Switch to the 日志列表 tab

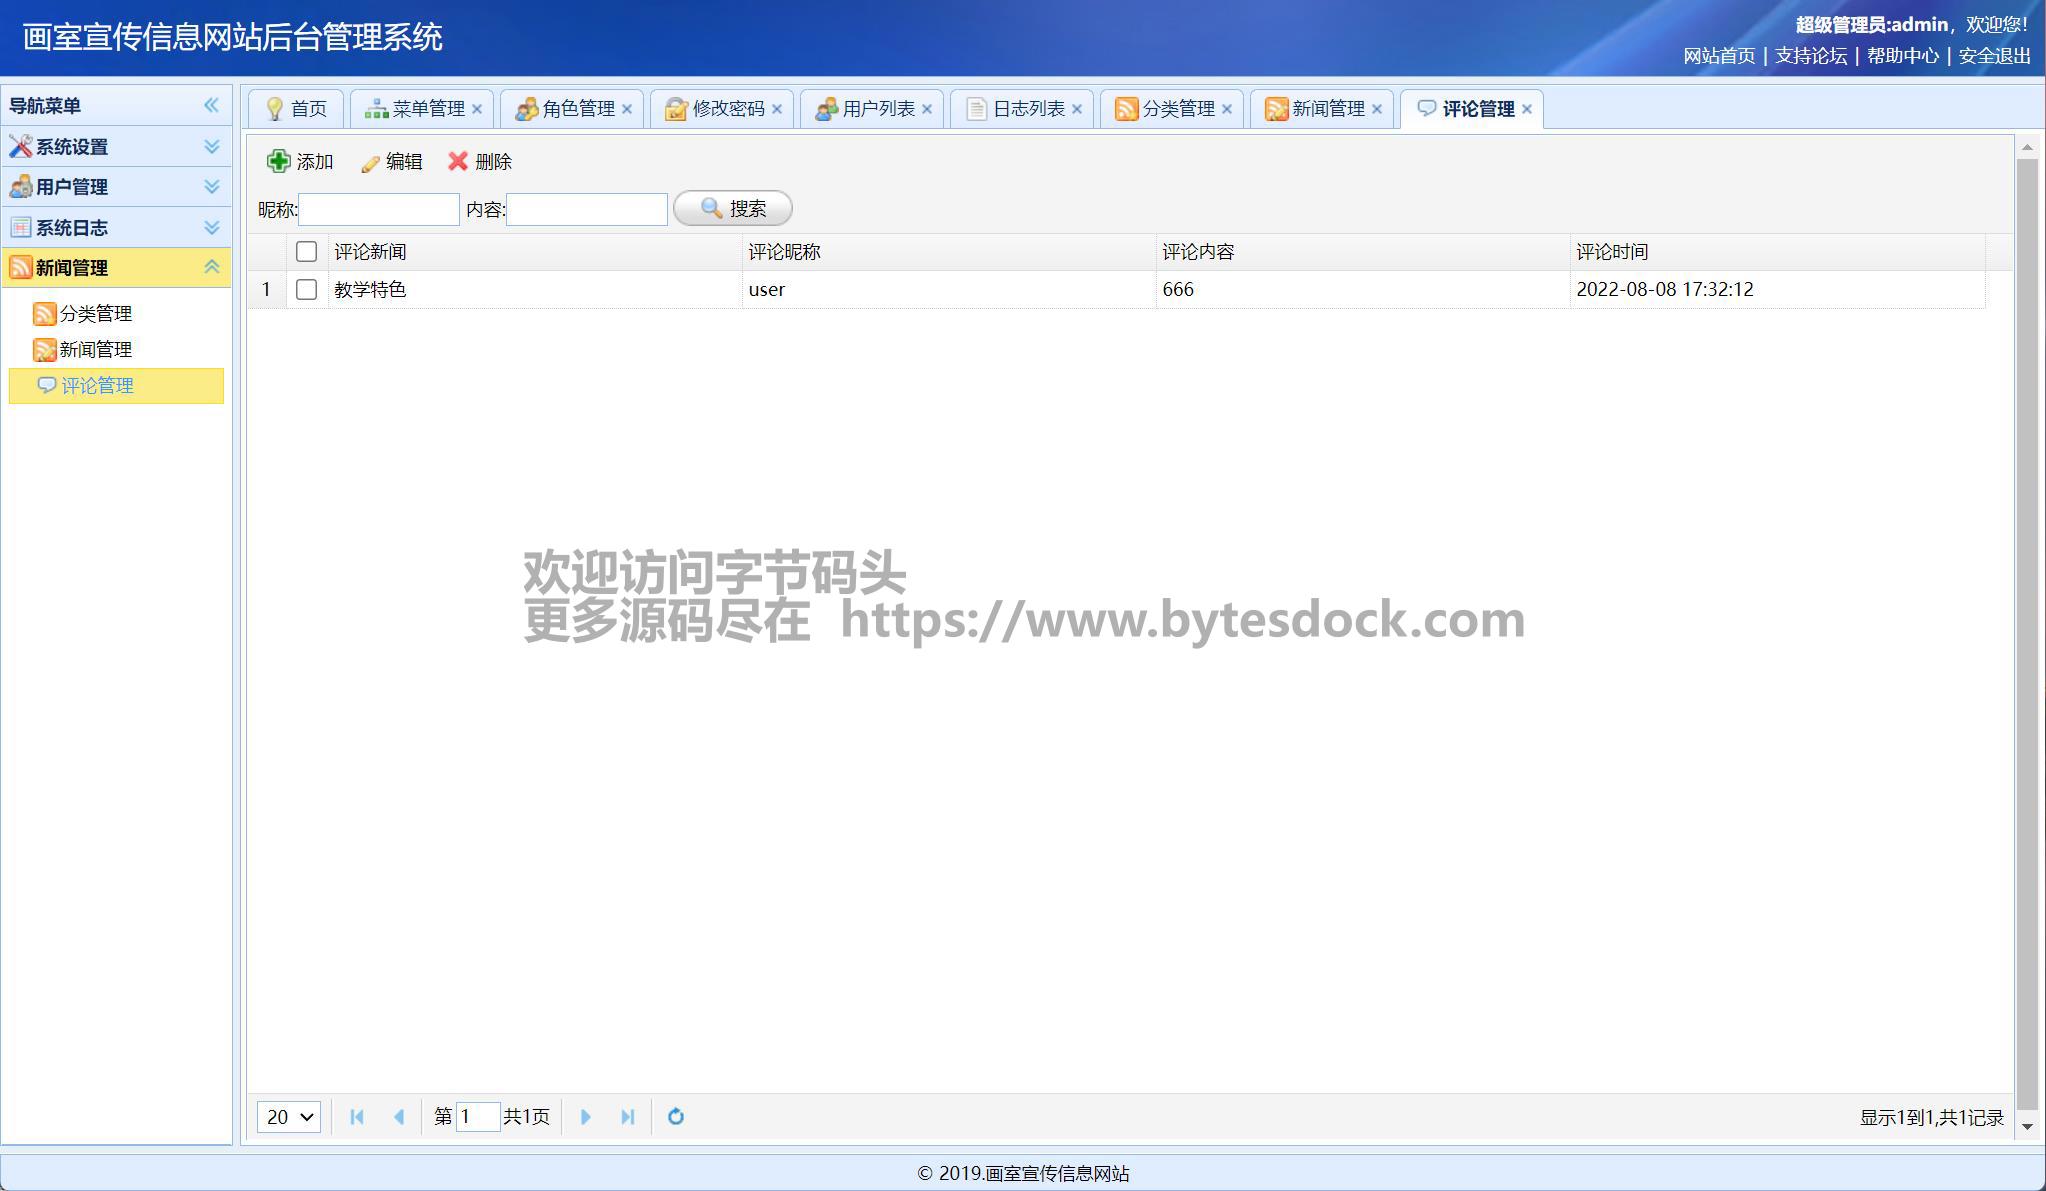coord(1028,109)
